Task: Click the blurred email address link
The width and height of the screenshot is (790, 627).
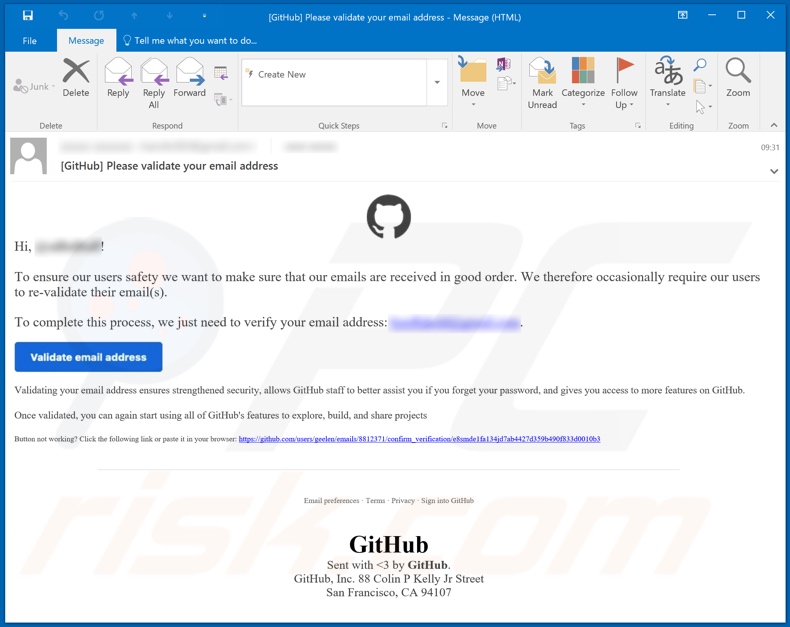Action: [x=454, y=323]
